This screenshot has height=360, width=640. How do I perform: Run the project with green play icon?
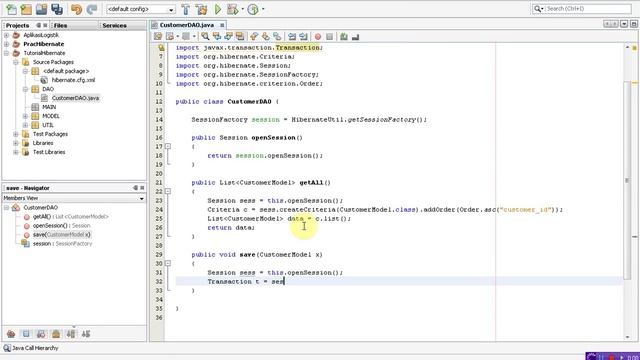tap(218, 9)
